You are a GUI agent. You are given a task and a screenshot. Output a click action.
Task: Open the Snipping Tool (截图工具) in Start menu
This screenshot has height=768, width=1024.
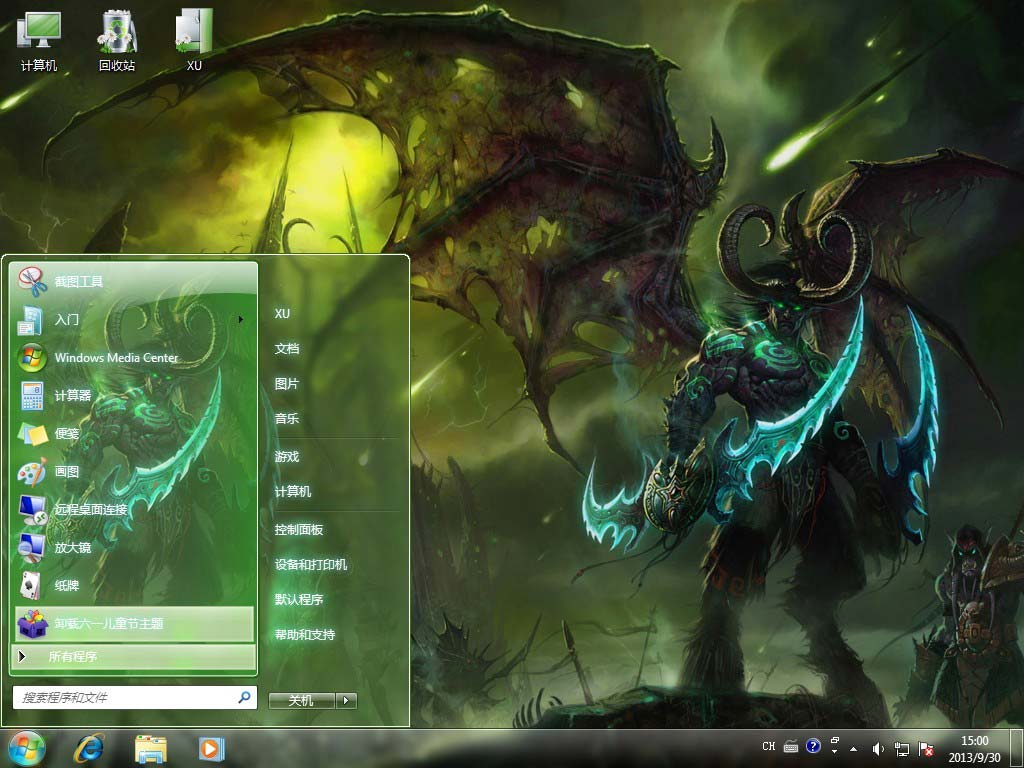coord(78,282)
